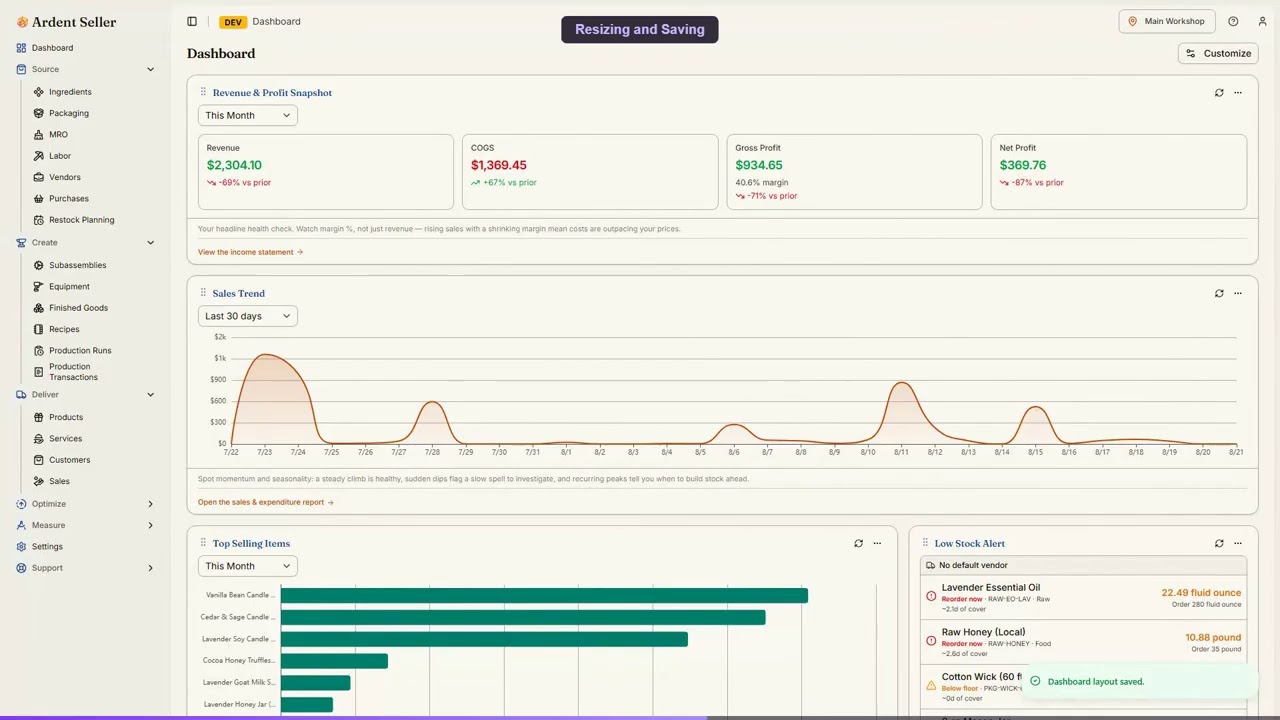Refresh the Low Stock Alert widget
This screenshot has width=1280, height=720.
[1219, 543]
